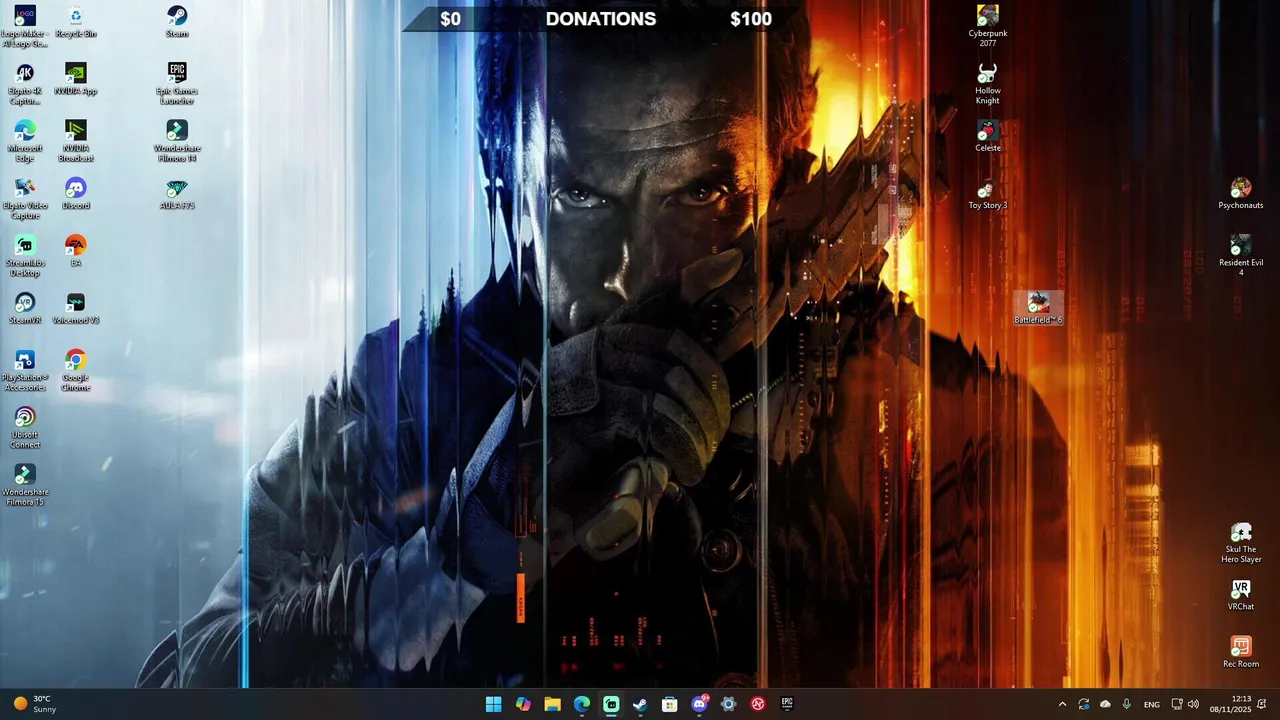Open Copilot from the taskbar
The height and width of the screenshot is (720, 1280).
click(x=523, y=704)
